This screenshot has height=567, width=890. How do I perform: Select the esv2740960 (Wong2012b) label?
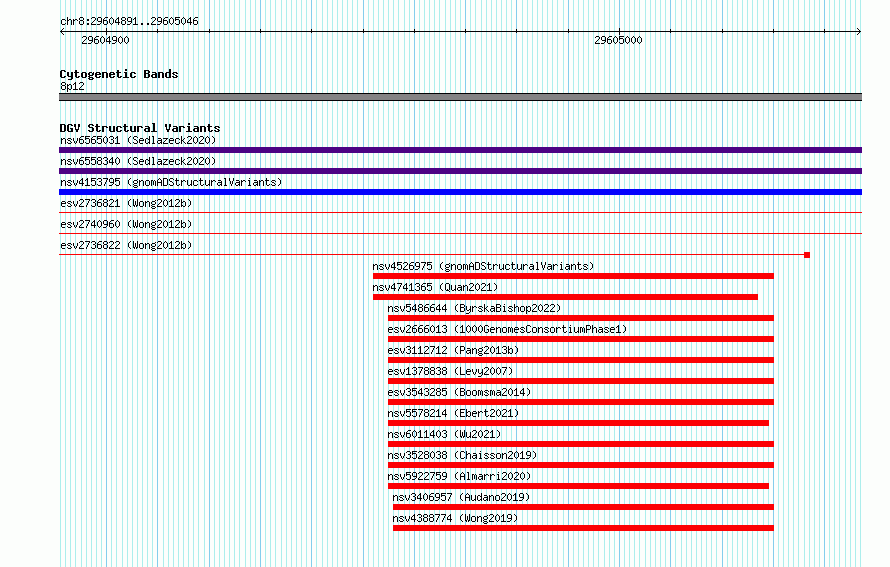coord(126,224)
